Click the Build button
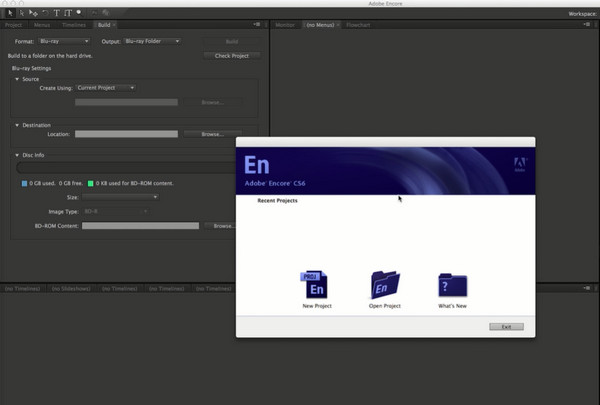Viewport: 600px width, 405px height. [x=232, y=41]
